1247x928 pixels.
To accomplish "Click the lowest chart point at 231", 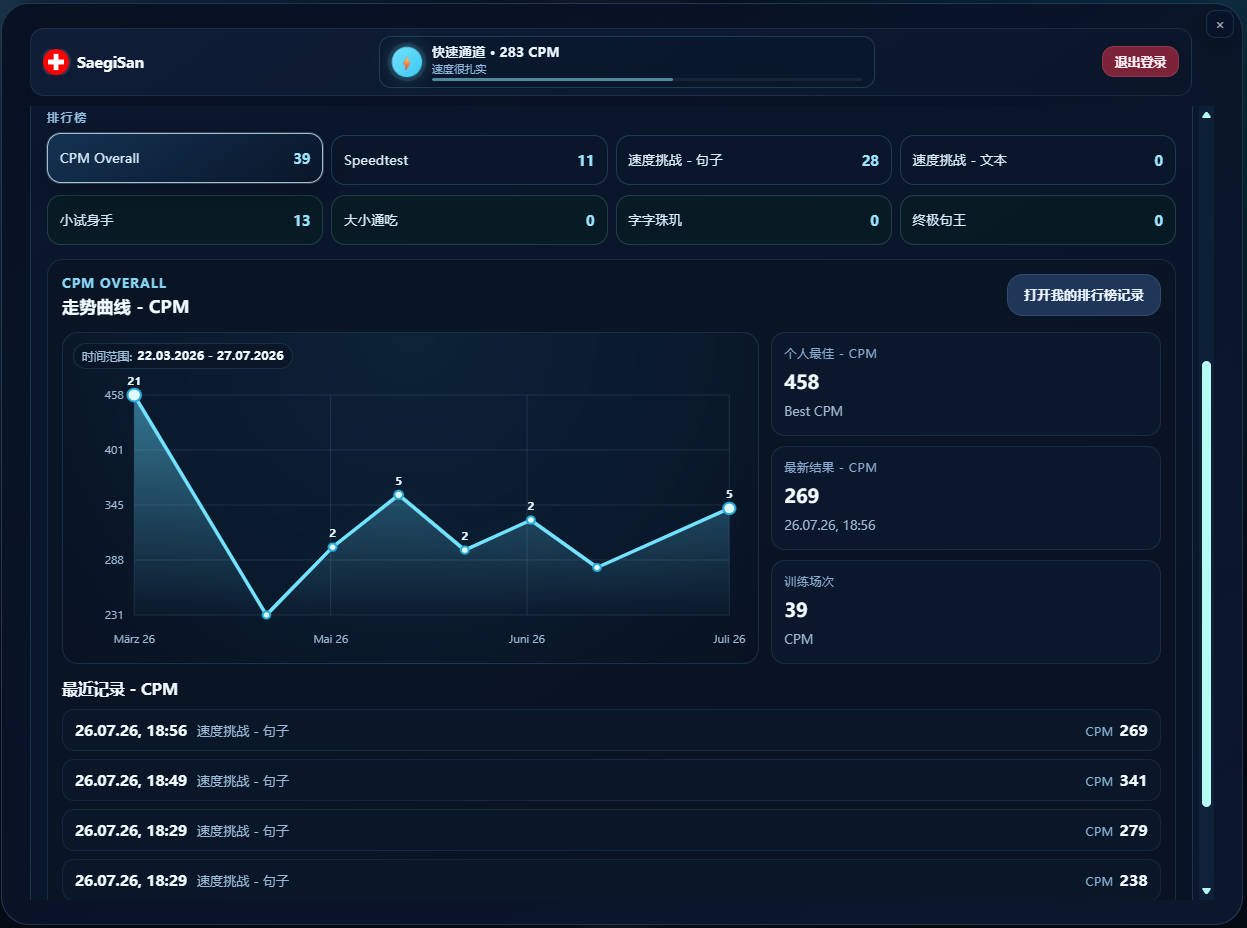I will tap(266, 615).
